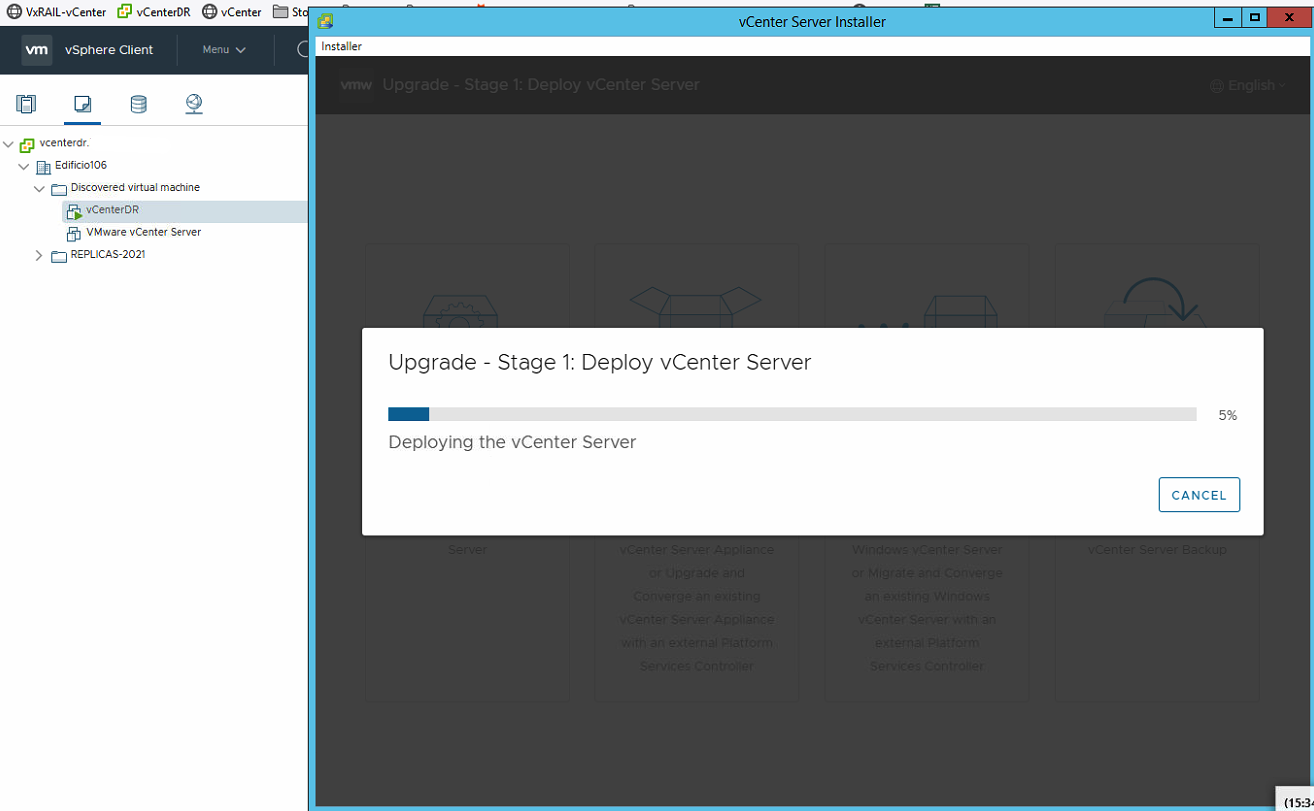Collapse the Discovered virtual machine folder

(x=40, y=188)
